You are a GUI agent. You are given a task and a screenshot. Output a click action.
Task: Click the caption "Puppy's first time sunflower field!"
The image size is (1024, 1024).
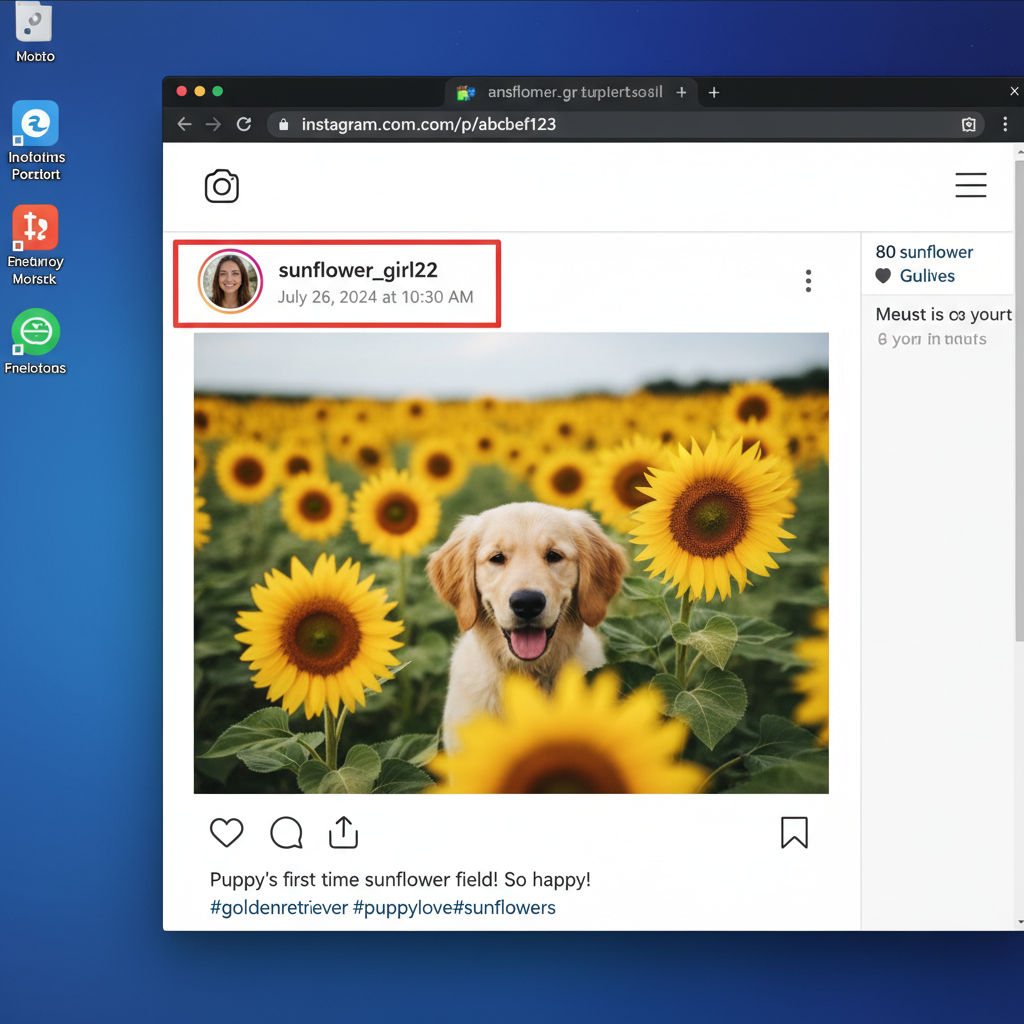click(x=354, y=880)
